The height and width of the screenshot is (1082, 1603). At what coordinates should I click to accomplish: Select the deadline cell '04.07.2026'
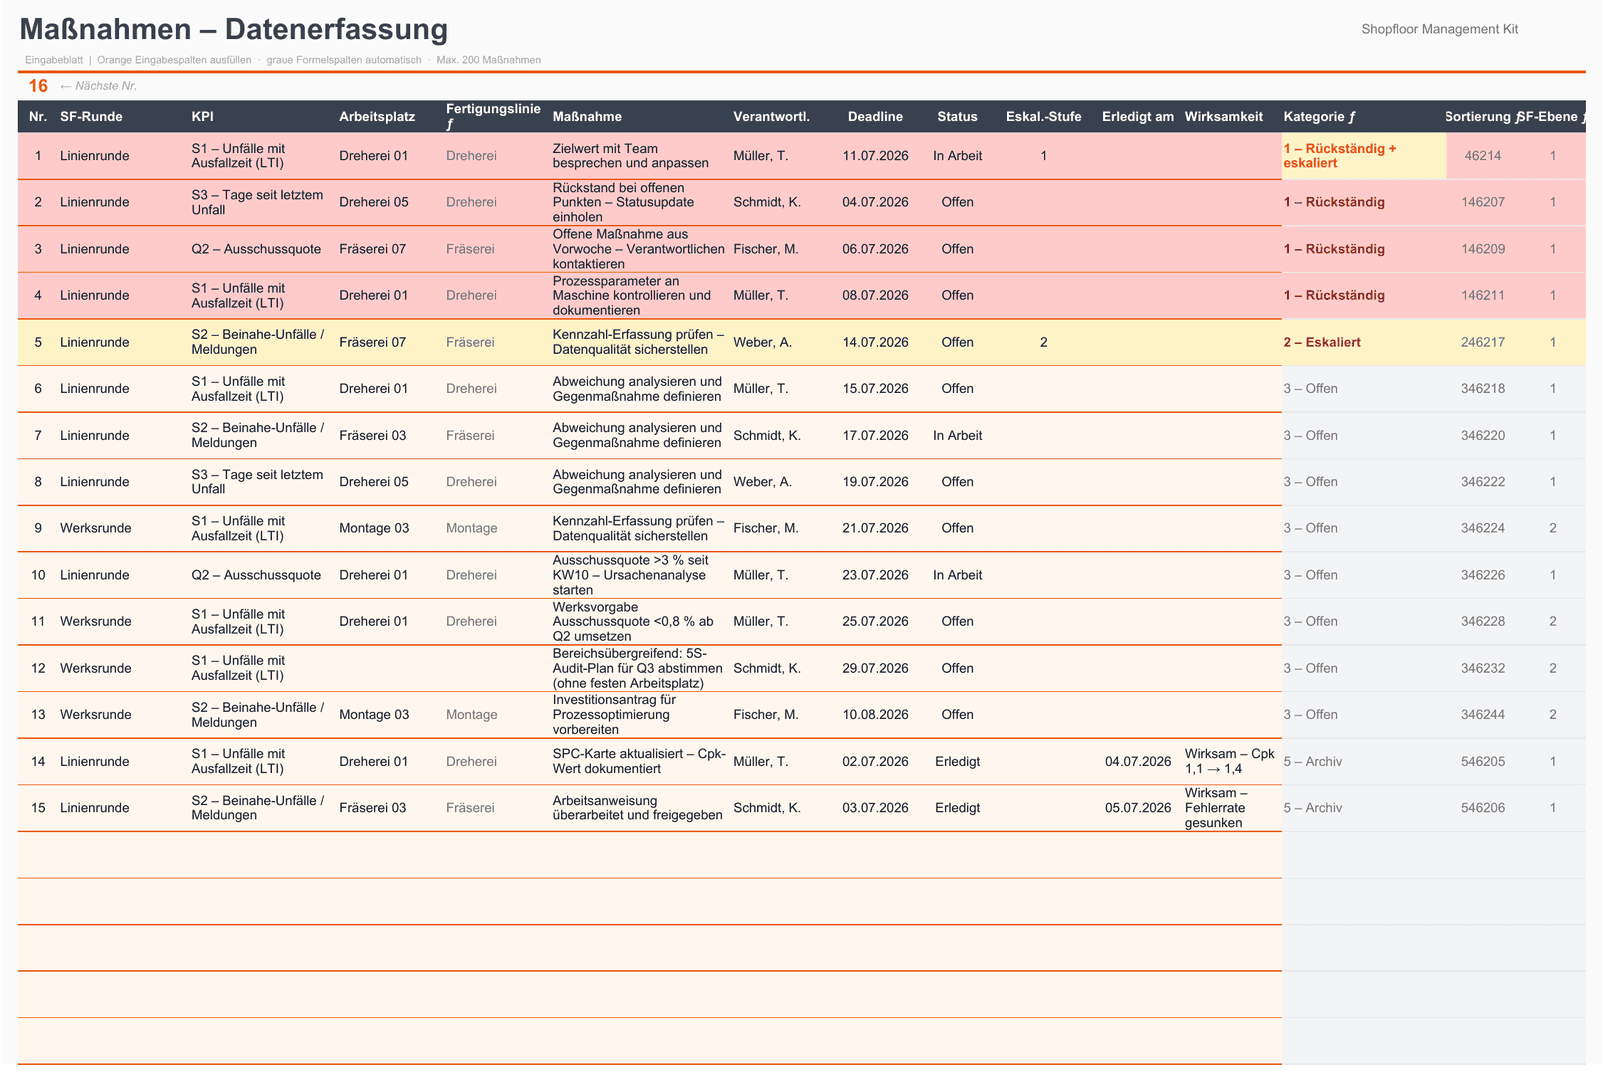[876, 202]
